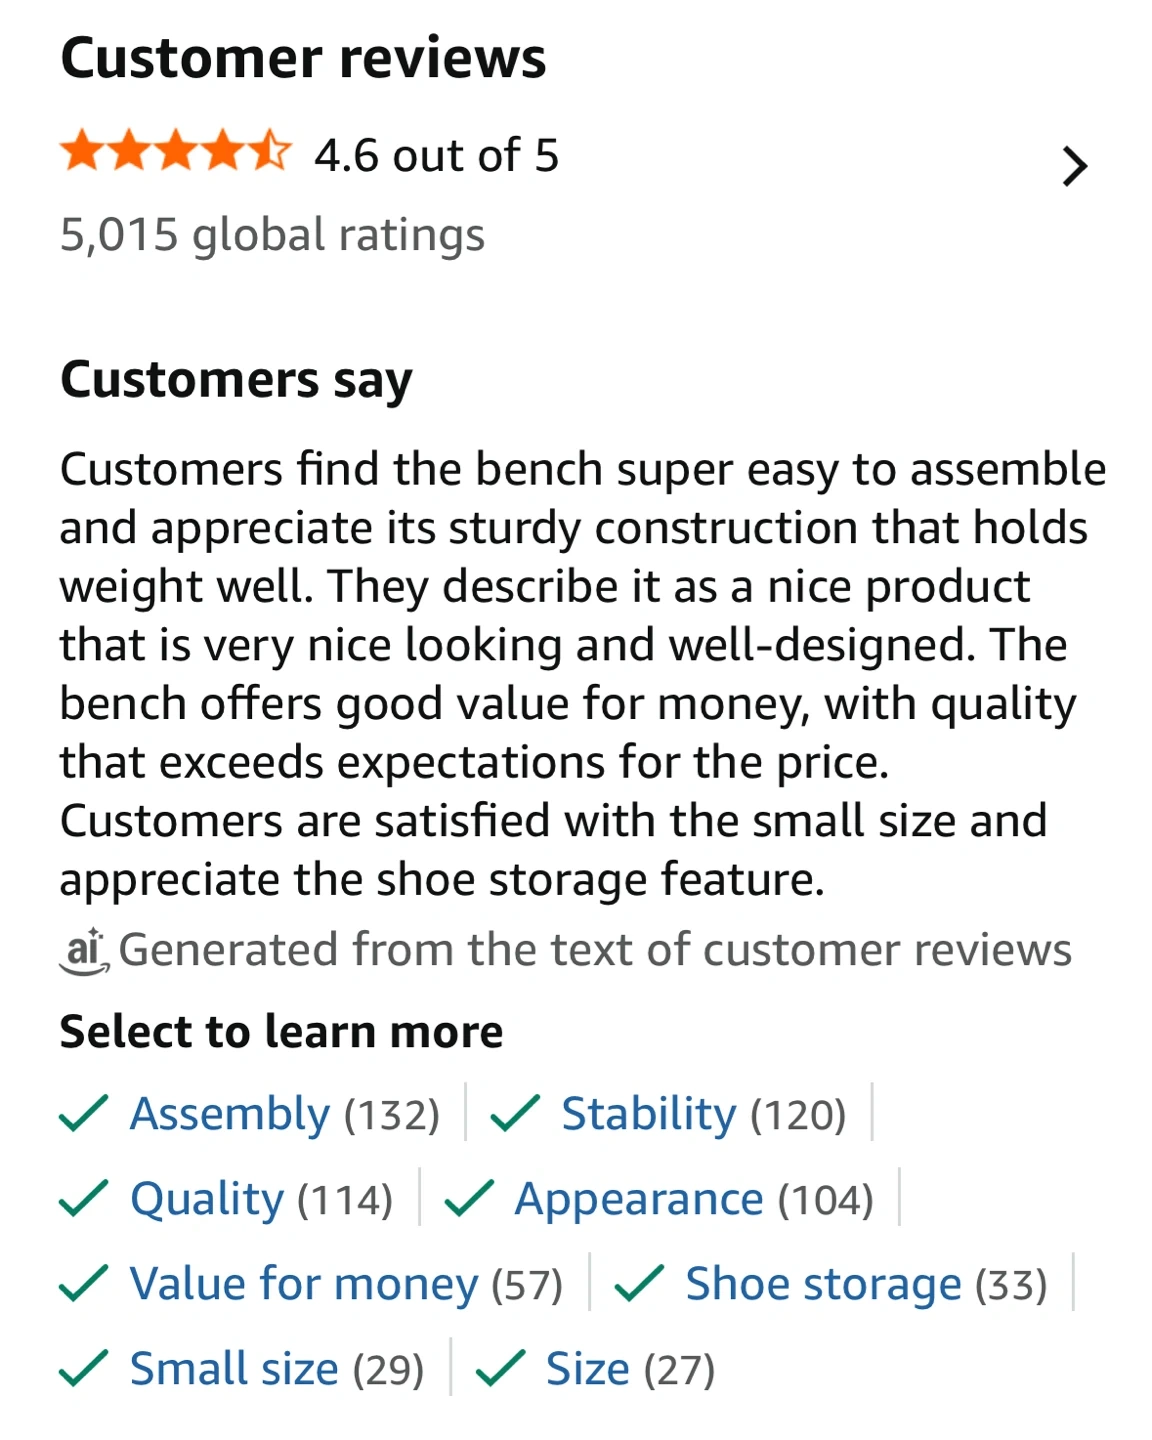Expand customer reviews with the right chevron
This screenshot has width=1152, height=1440.
(x=1074, y=167)
